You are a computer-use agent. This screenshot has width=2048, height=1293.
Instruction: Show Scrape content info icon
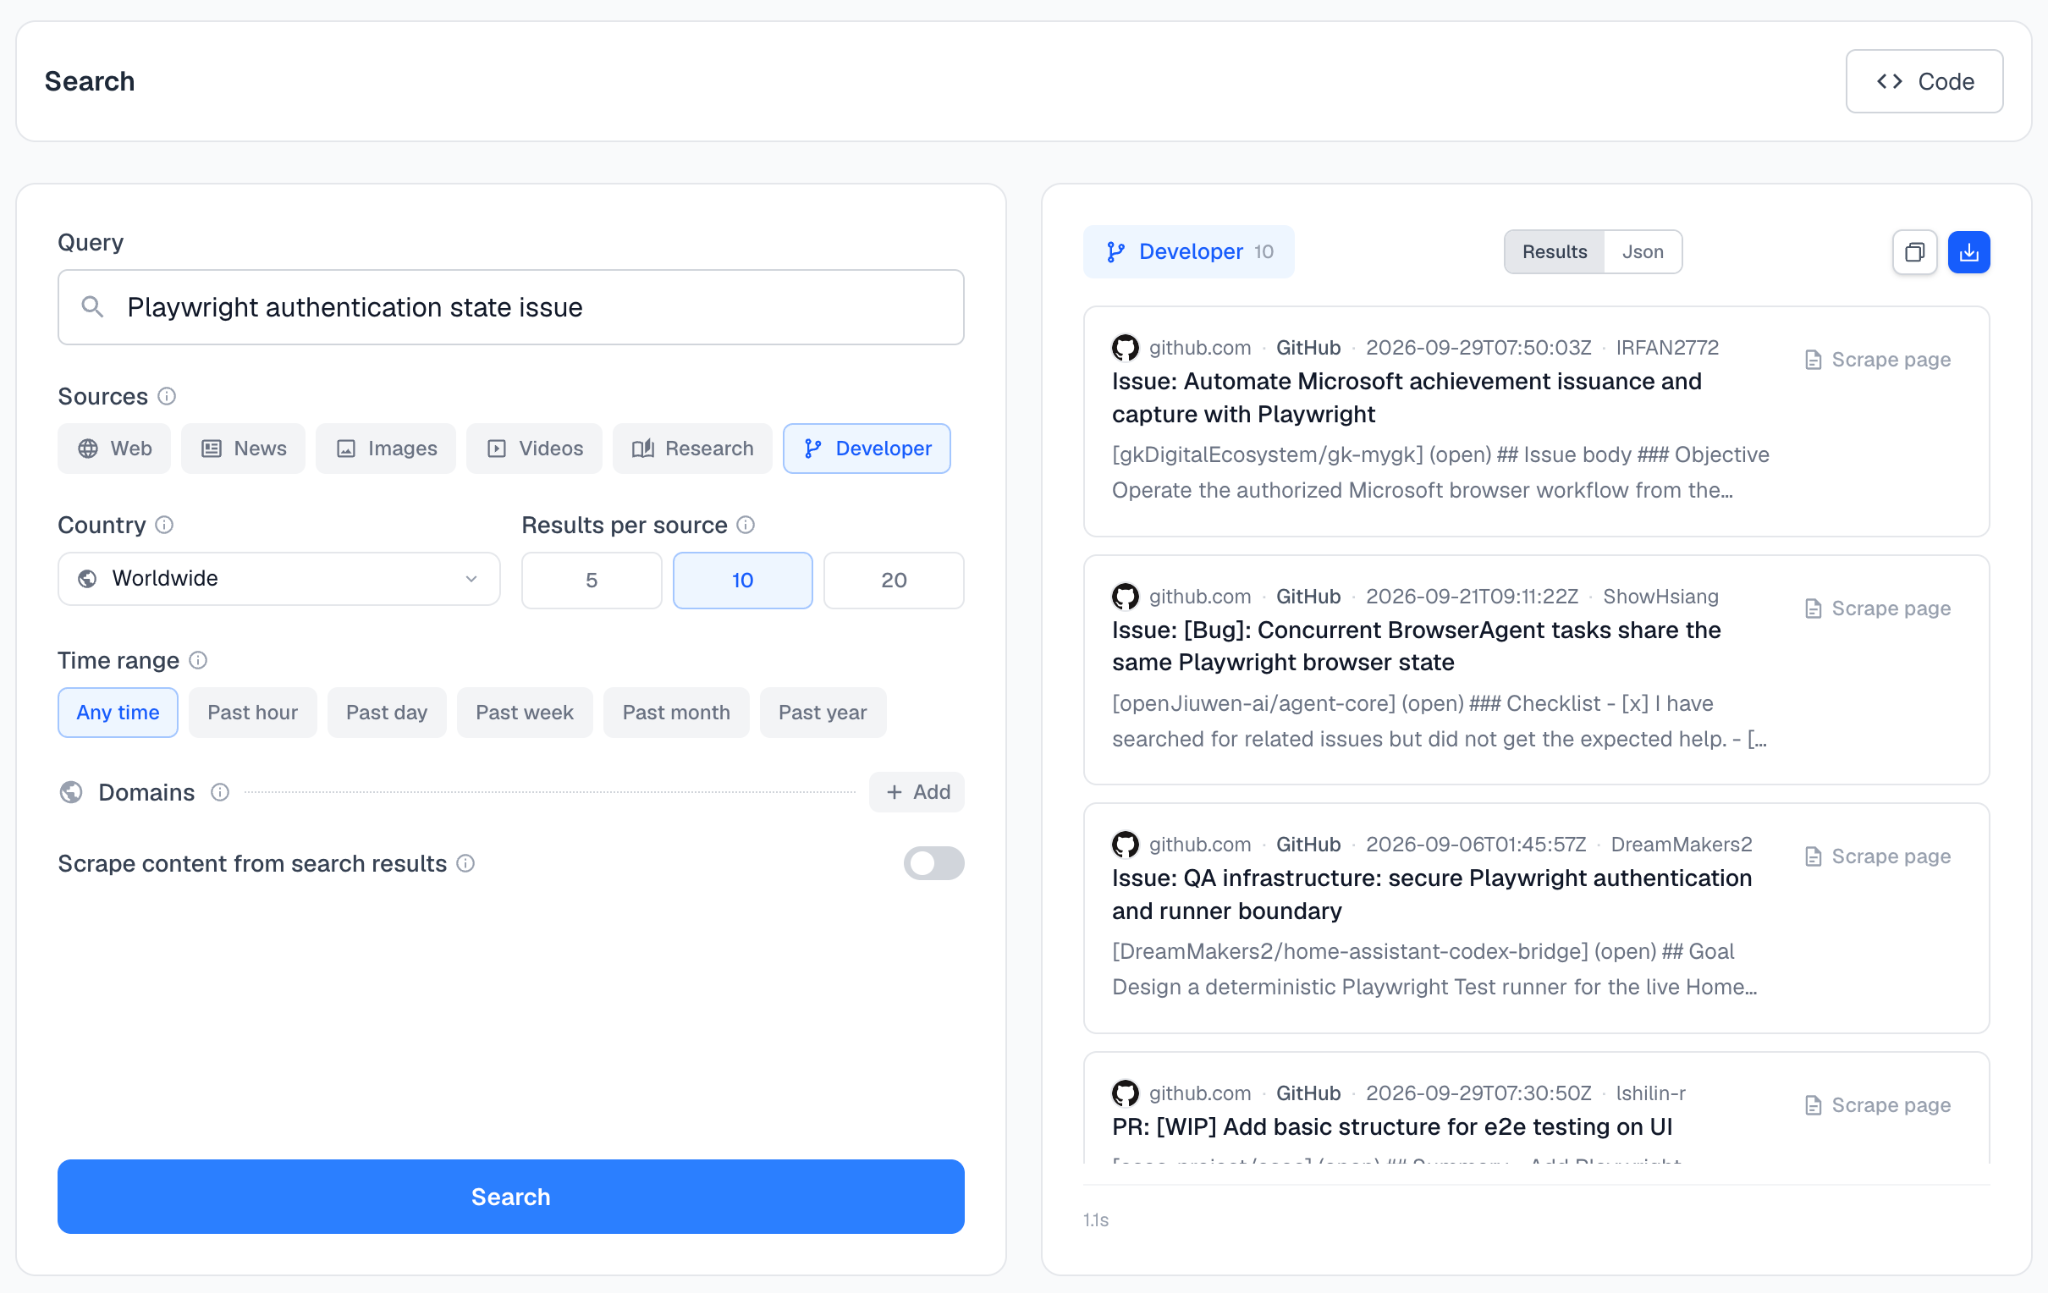coord(466,863)
